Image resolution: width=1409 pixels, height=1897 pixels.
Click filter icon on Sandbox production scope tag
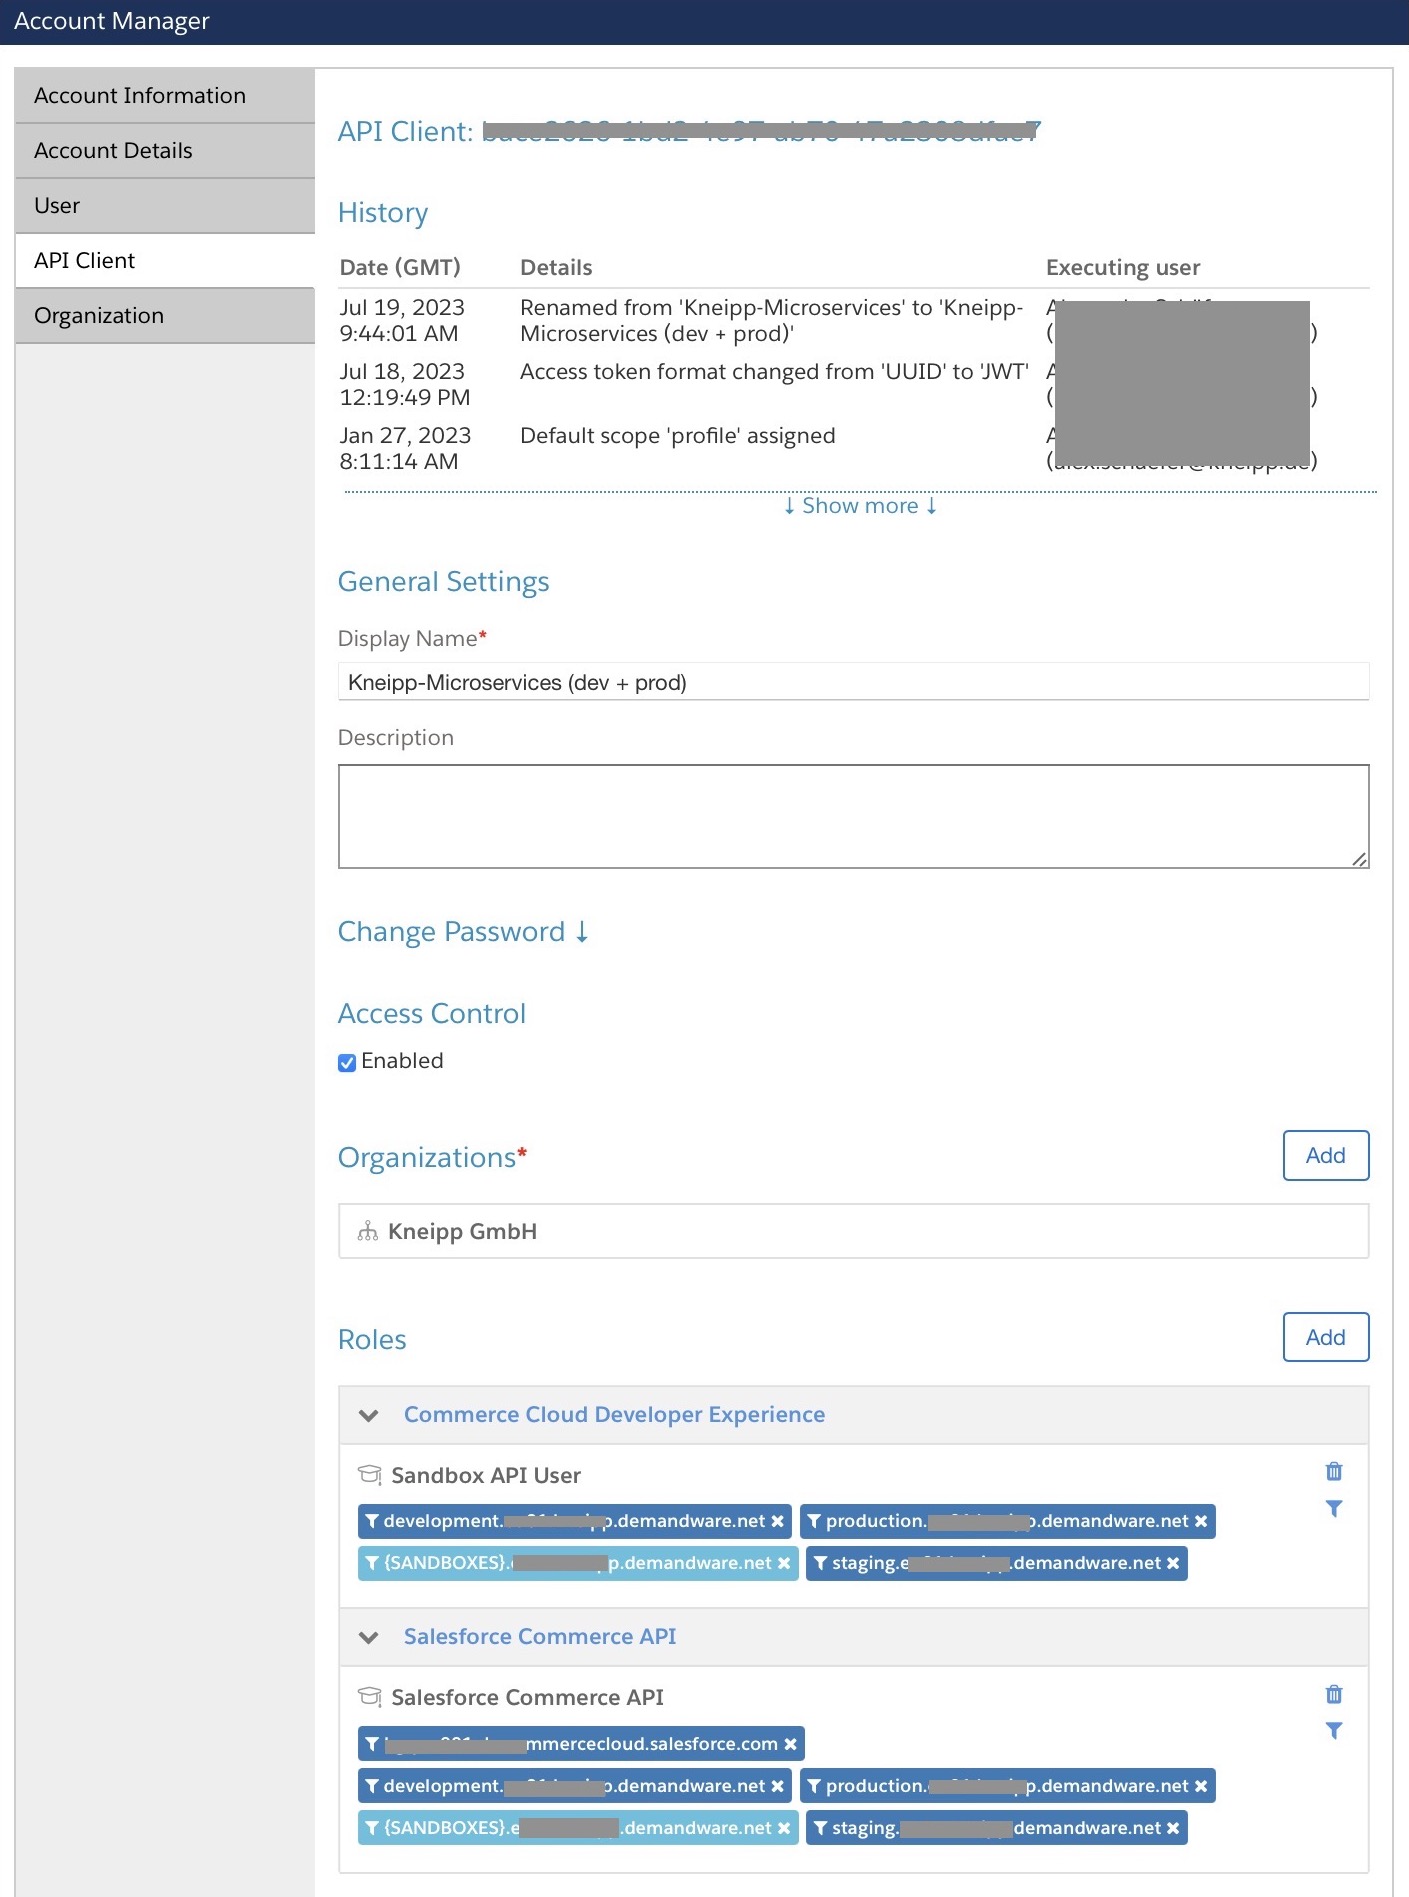click(x=814, y=1521)
